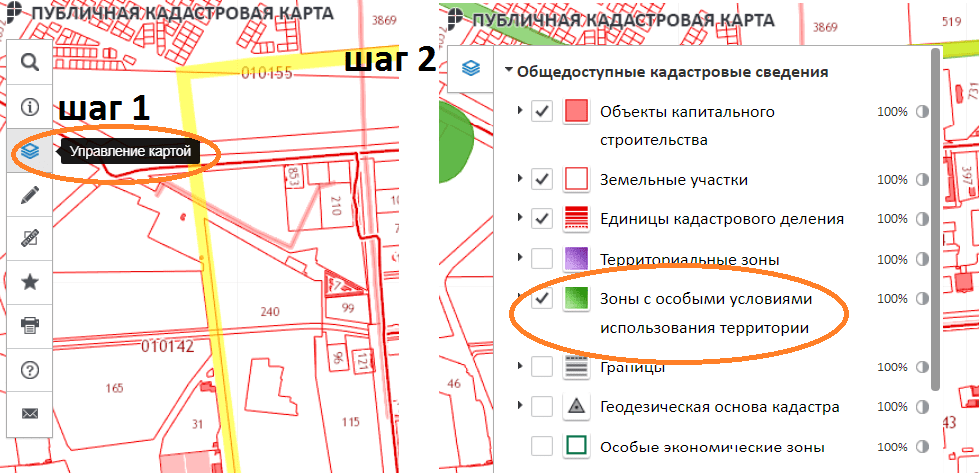Screen dimensions: 979x473
Task: Expand Единицы кадастрового деления tree arrow
Action: pyautogui.click(x=519, y=218)
